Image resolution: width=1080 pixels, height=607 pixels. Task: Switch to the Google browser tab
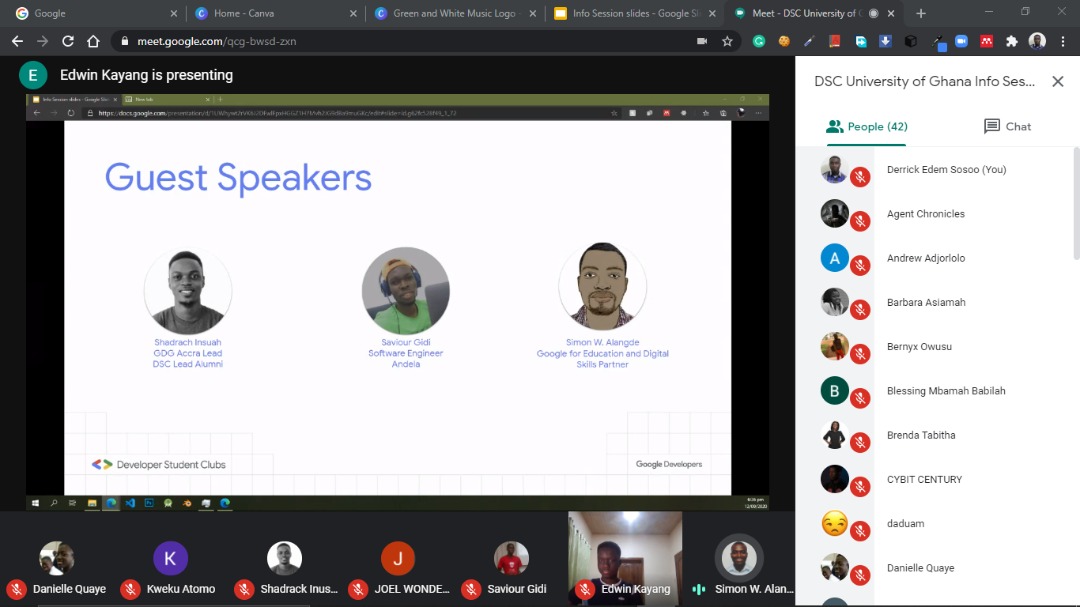pyautogui.click(x=95, y=13)
